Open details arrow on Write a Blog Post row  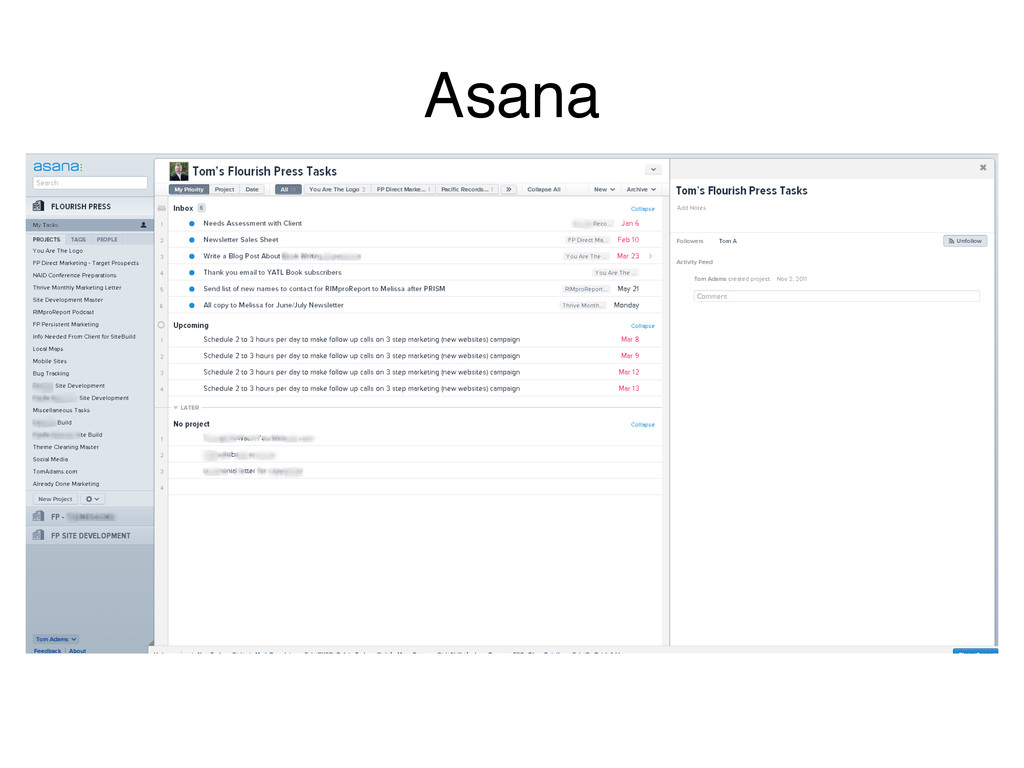[x=650, y=256]
